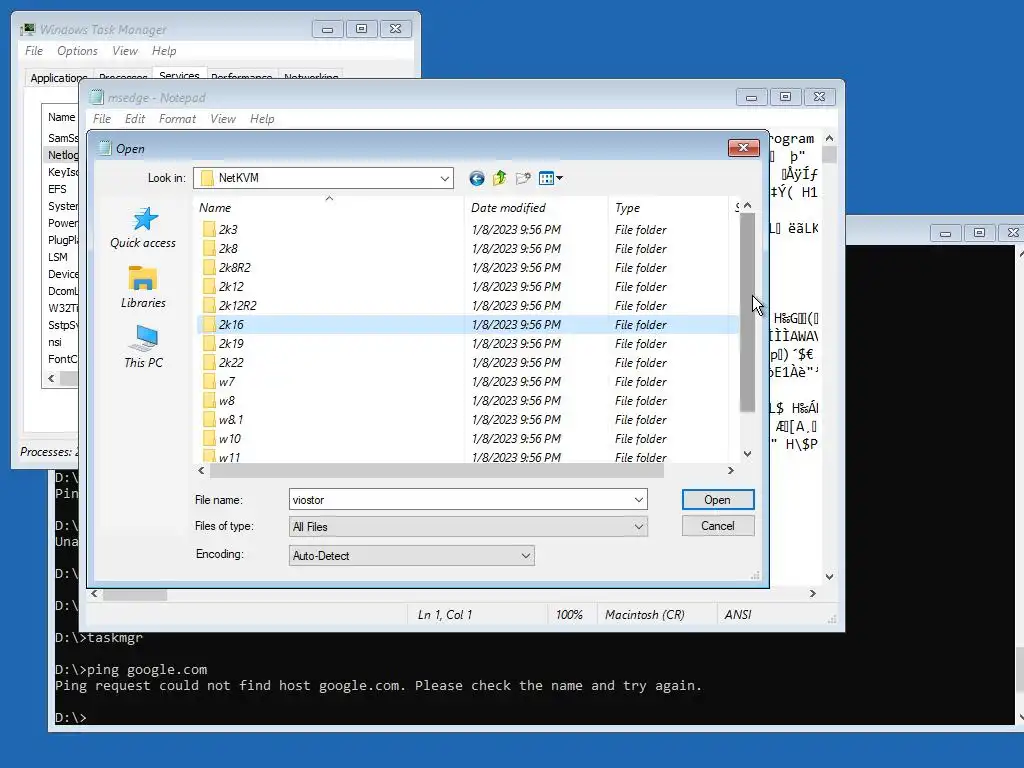
Task: Open Notepad's Format menu
Action: [177, 119]
